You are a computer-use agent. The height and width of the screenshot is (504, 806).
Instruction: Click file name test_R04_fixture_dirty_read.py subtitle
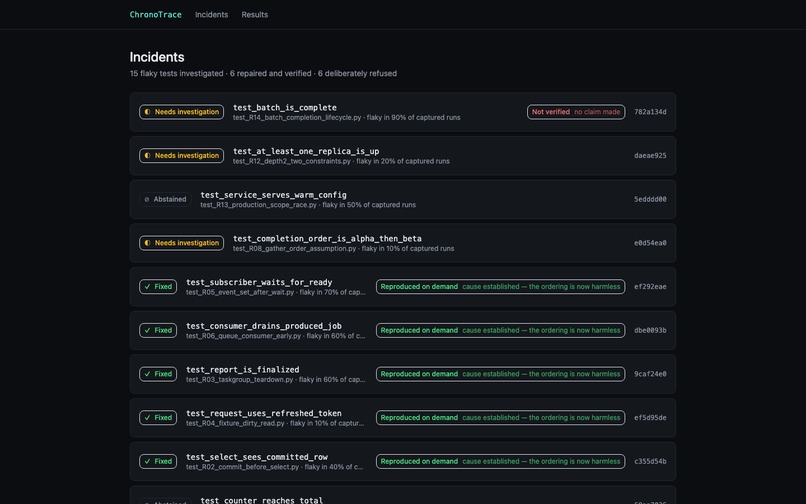[x=235, y=424]
